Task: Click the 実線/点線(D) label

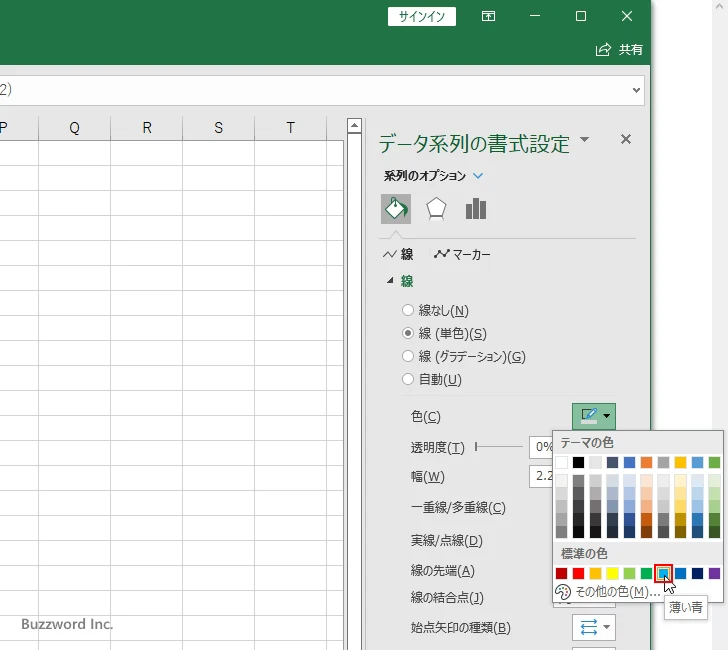Action: pos(446,540)
